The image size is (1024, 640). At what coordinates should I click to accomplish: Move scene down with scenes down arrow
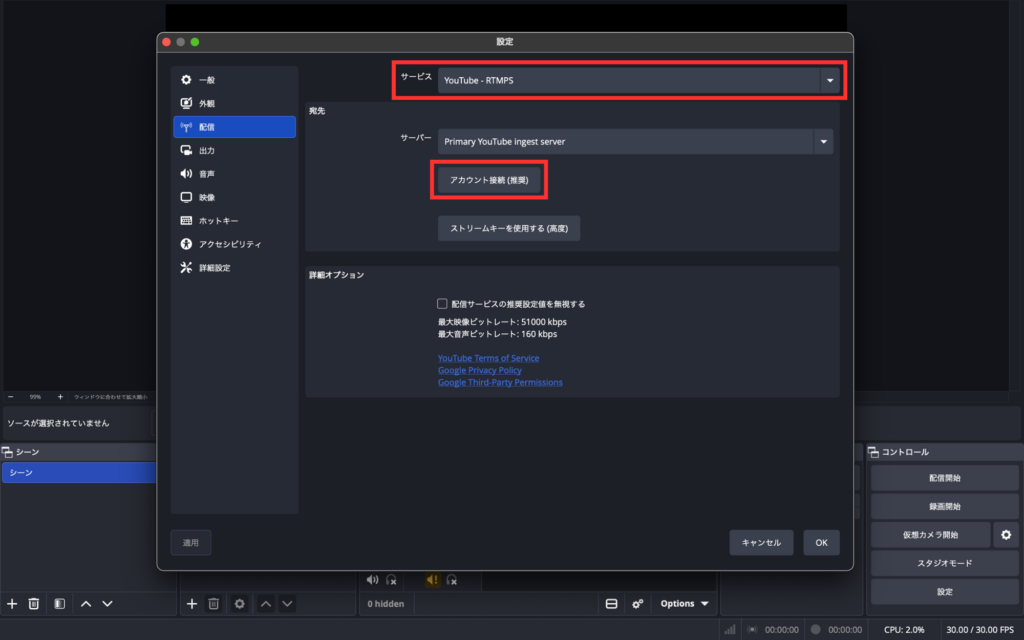[108, 604]
